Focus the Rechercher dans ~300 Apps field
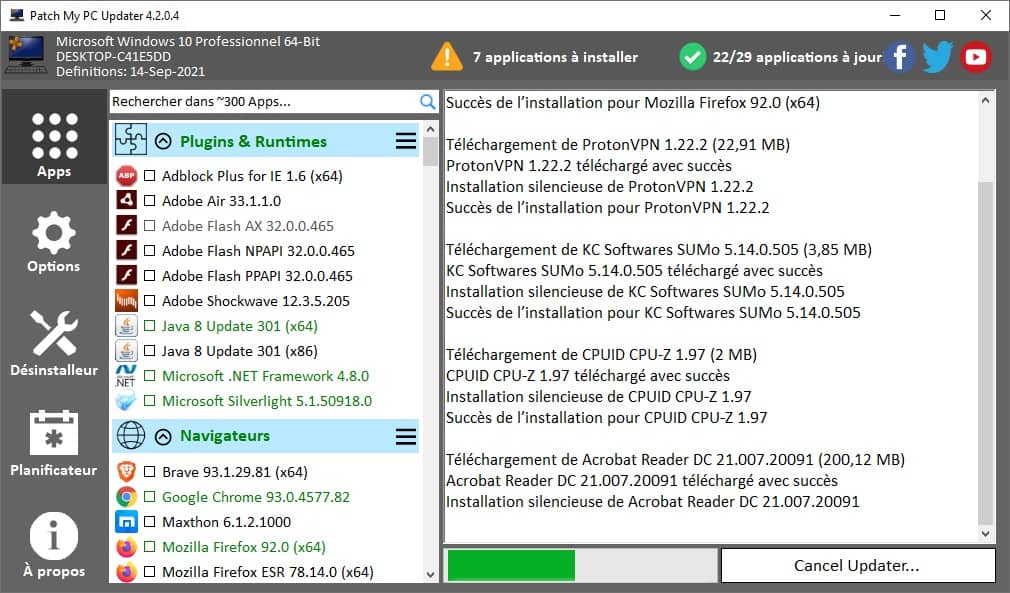Screen dimensions: 1010x593 click(x=264, y=102)
